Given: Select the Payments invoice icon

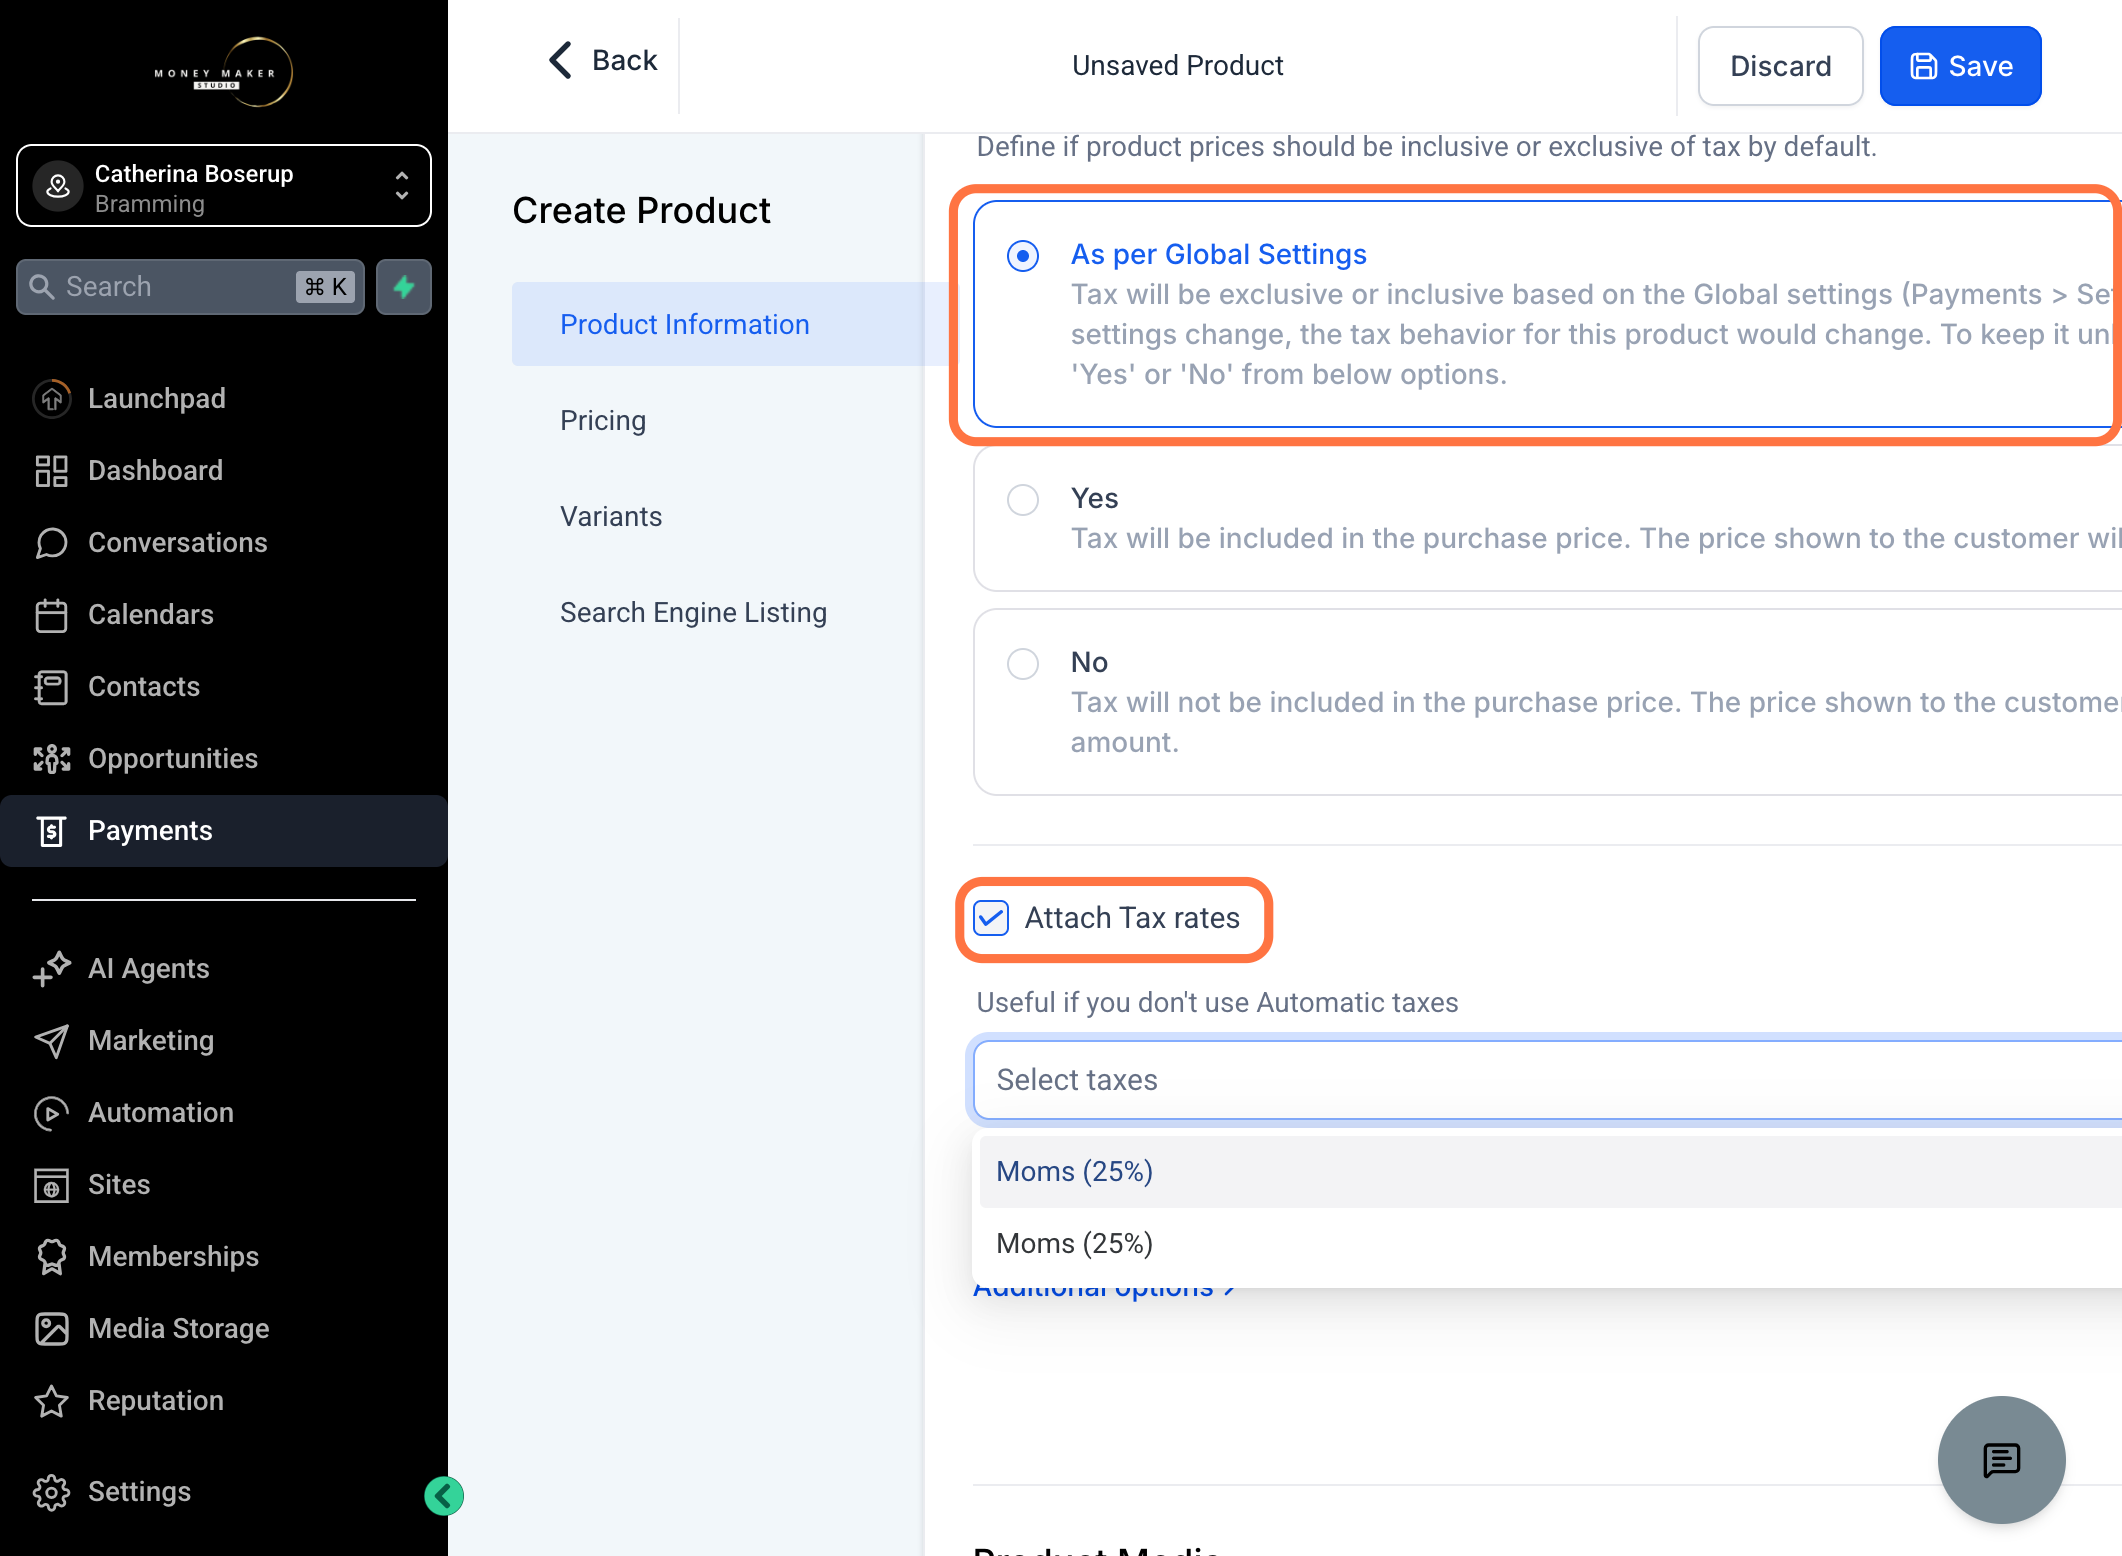Looking at the screenshot, I should (51, 830).
